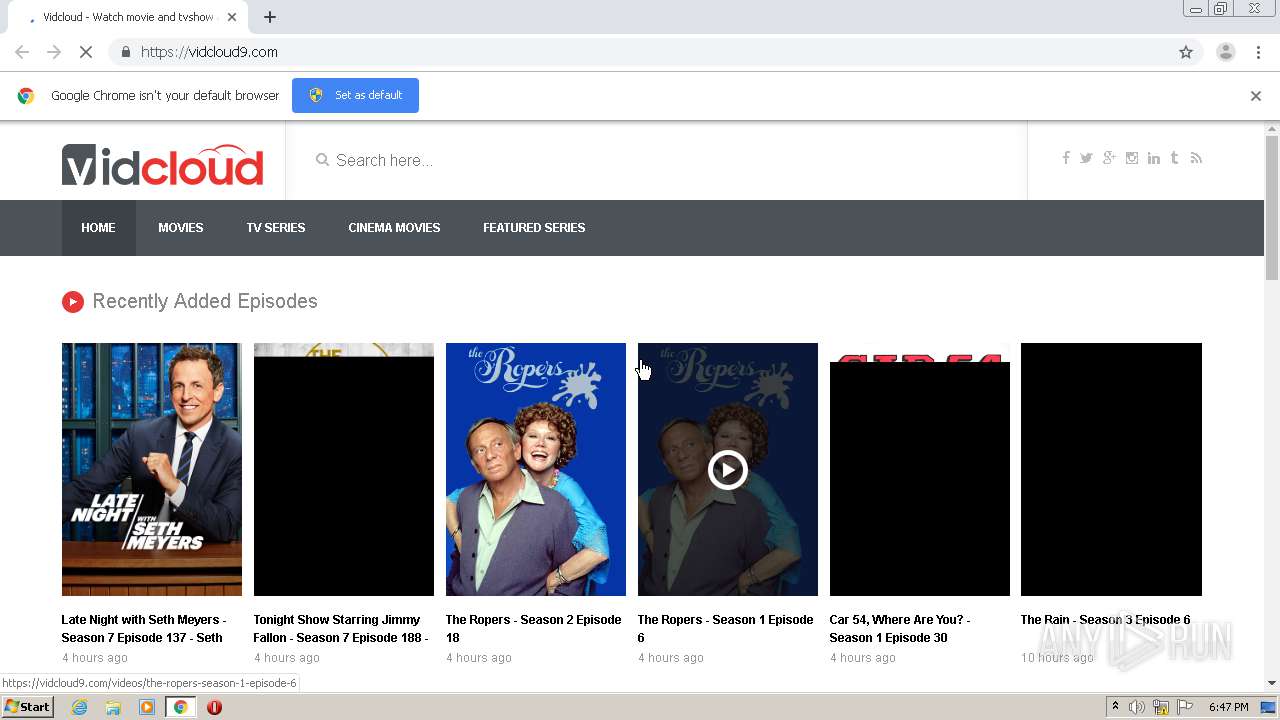
Task: Open Internet Explorer from taskbar
Action: click(79, 707)
